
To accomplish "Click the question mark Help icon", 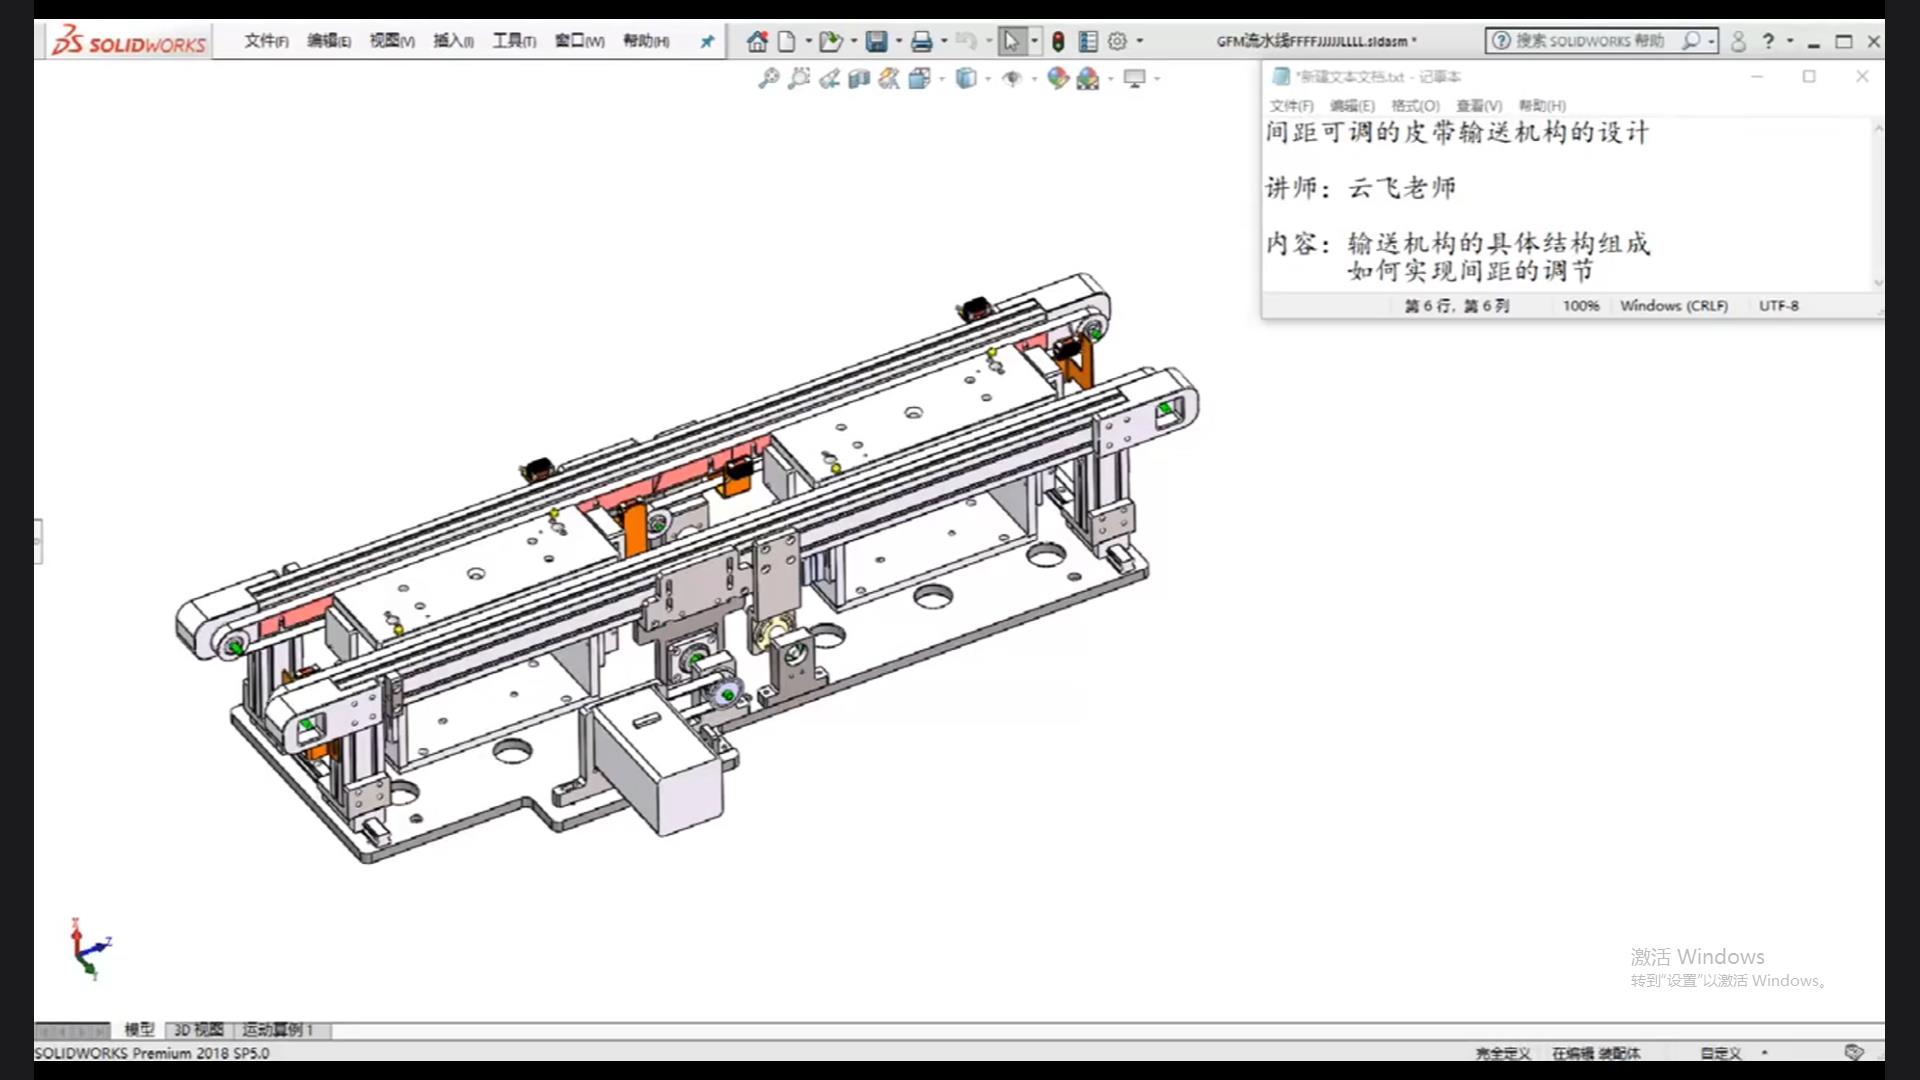I will [1768, 41].
